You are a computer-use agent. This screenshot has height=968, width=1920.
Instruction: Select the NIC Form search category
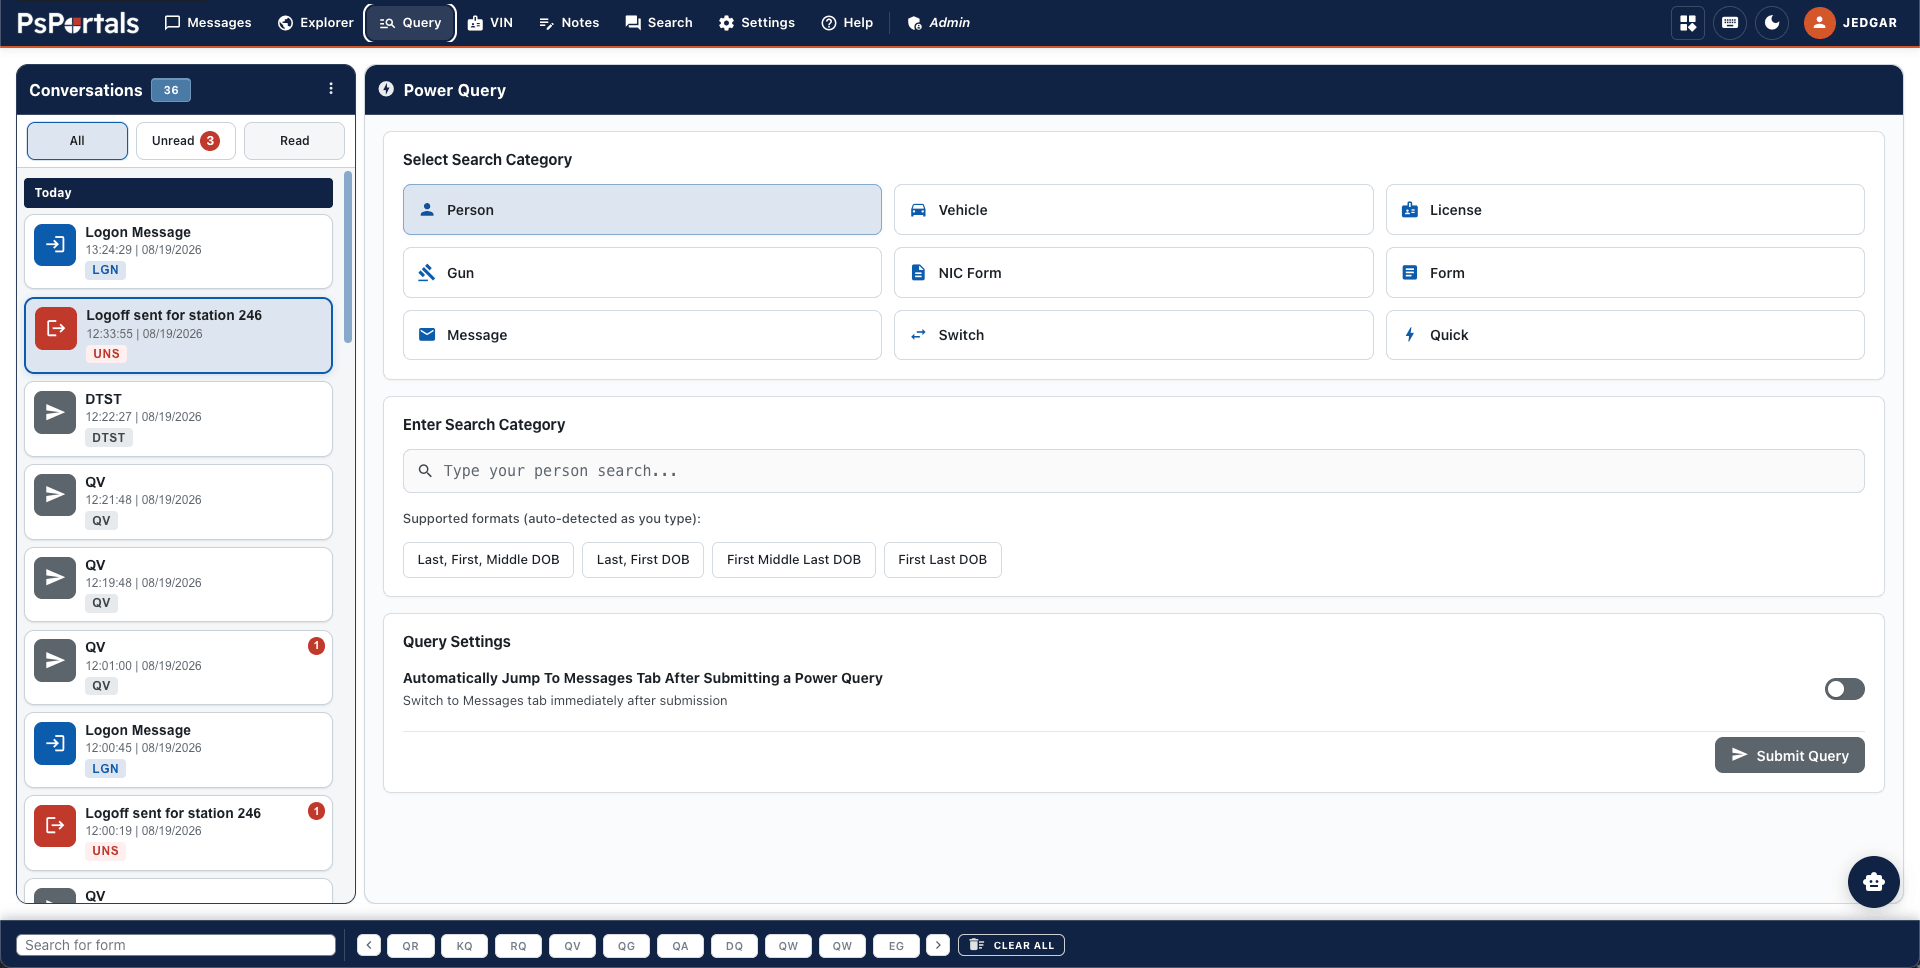(x=1133, y=273)
